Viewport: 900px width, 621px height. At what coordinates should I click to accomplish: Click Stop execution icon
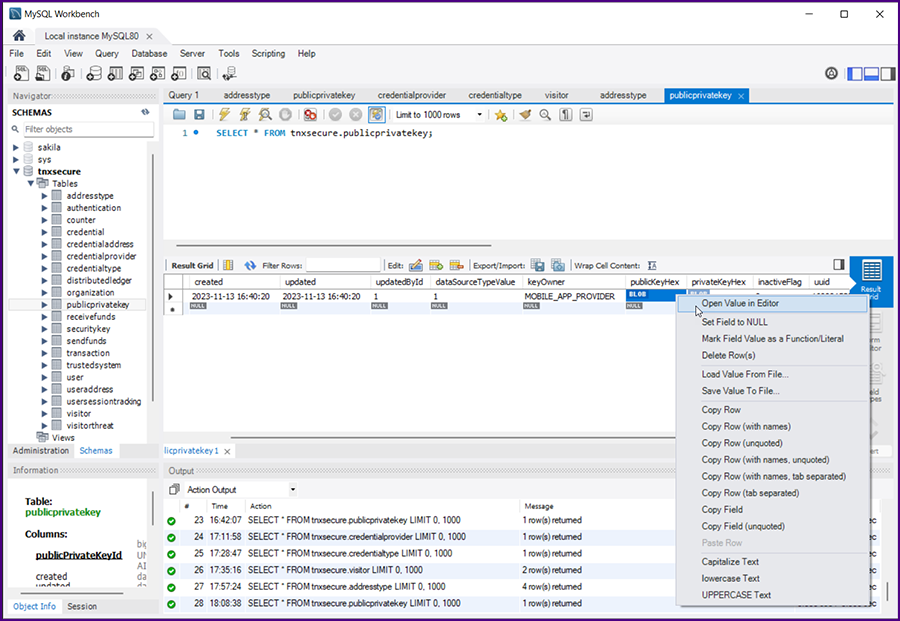tap(285, 115)
